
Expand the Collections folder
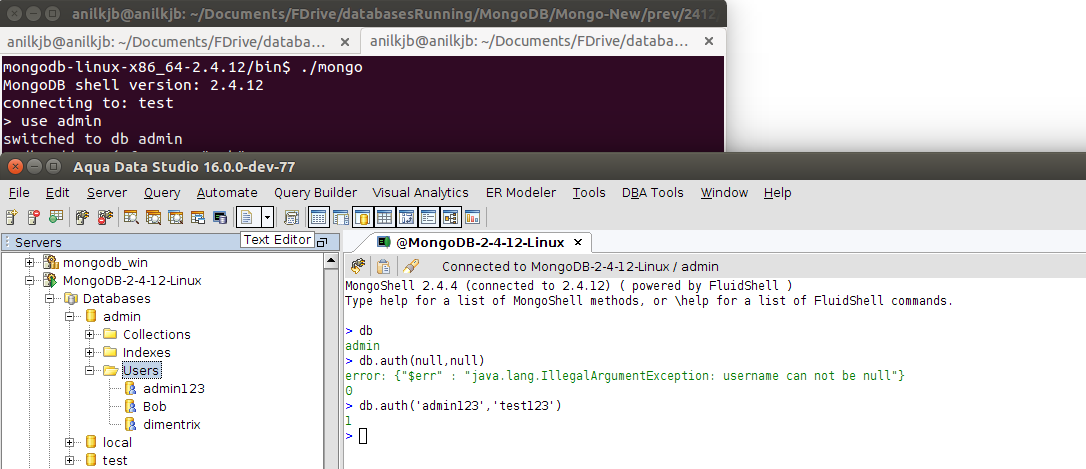(90, 335)
